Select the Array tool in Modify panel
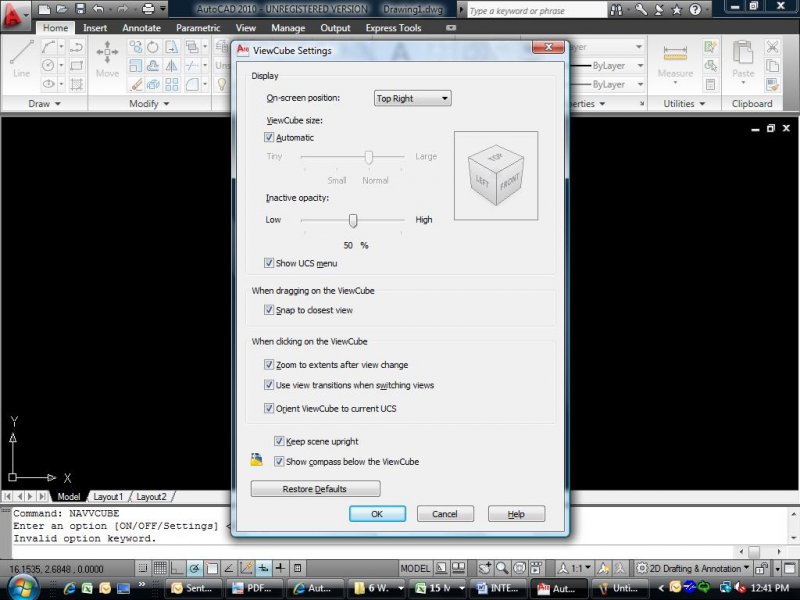800x600 pixels. [x=171, y=84]
